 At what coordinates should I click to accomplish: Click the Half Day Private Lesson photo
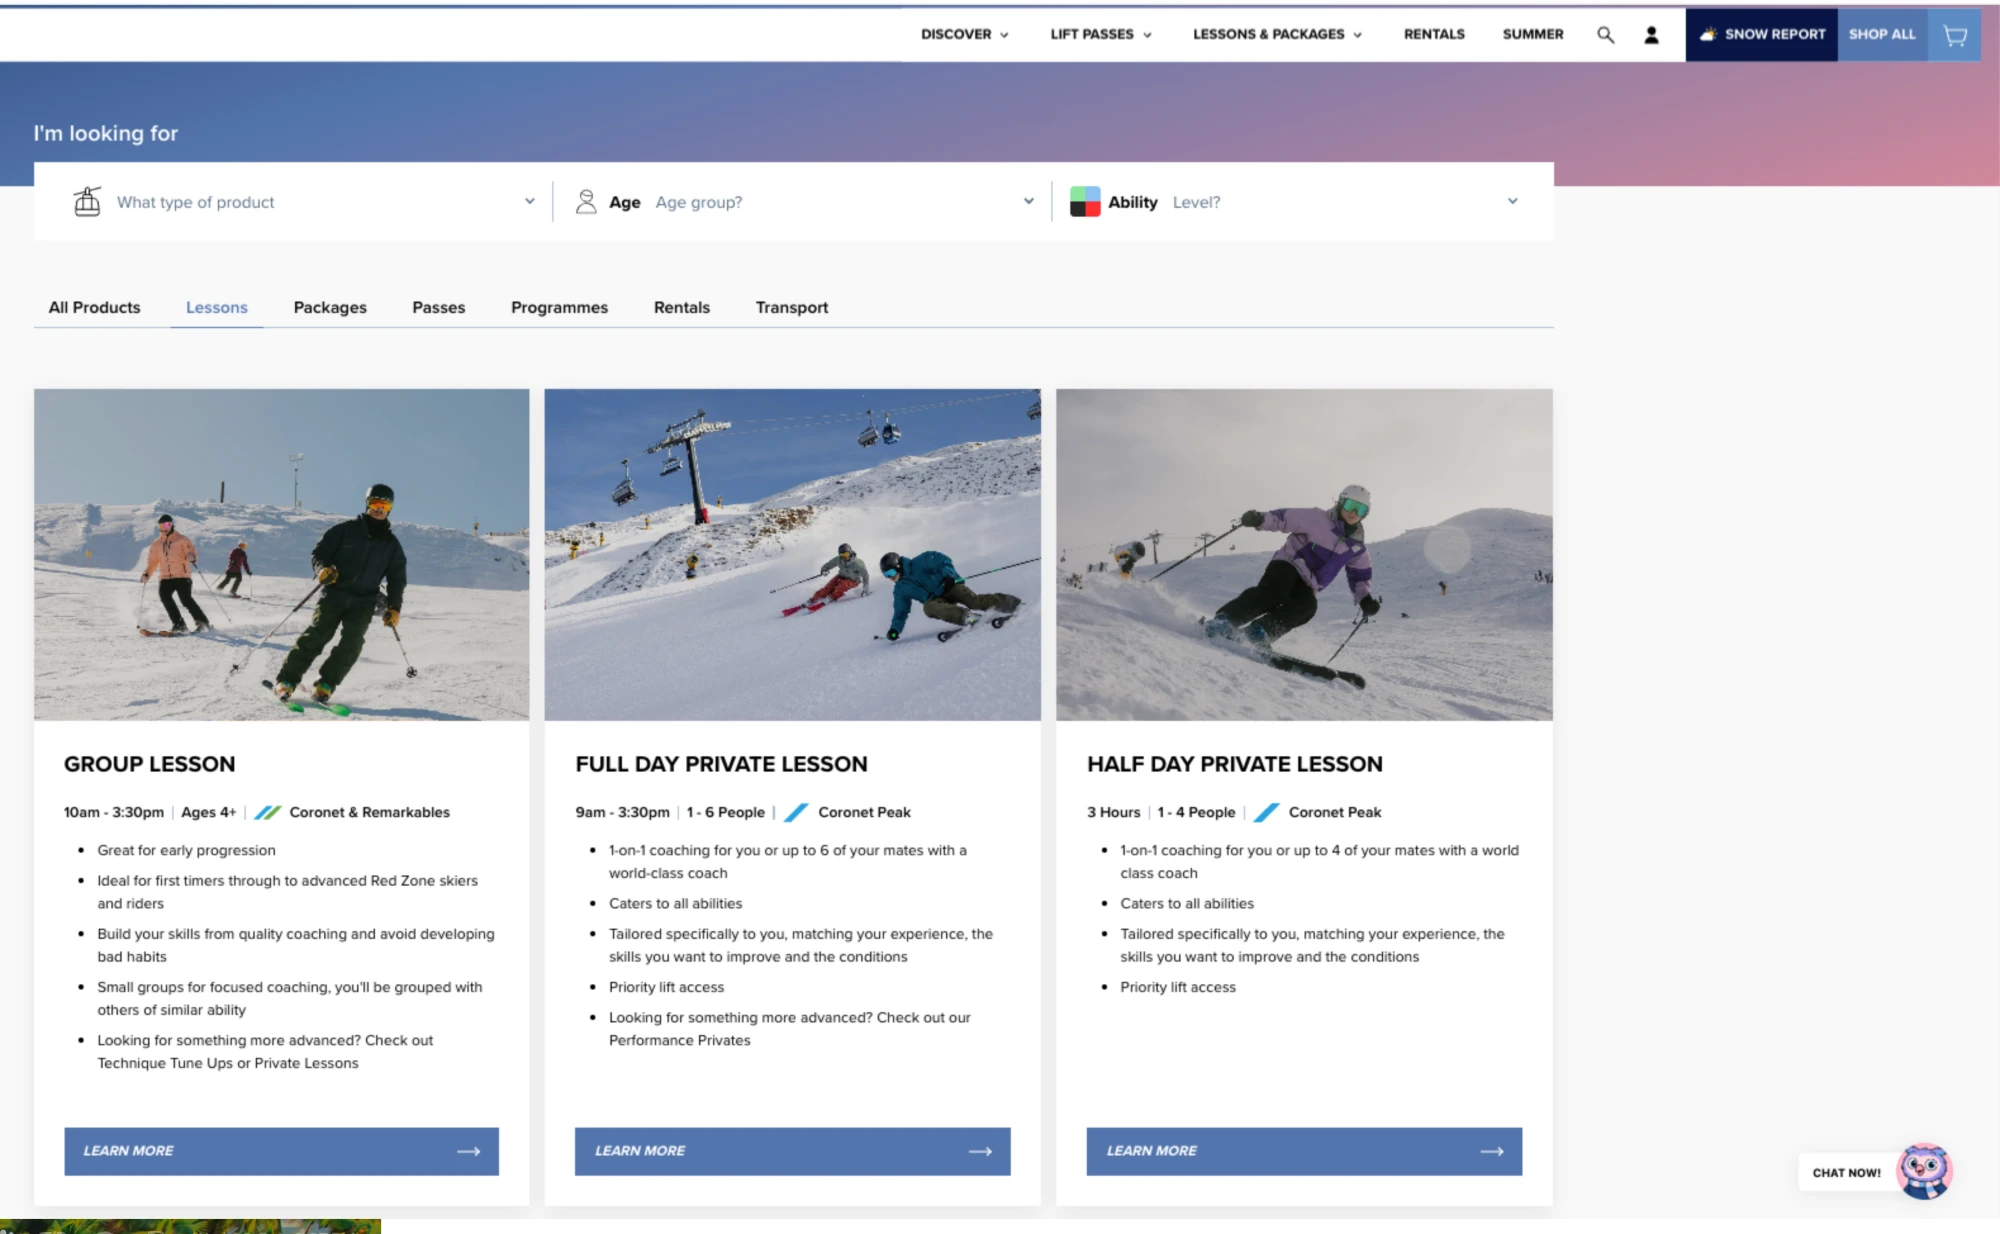[1304, 554]
